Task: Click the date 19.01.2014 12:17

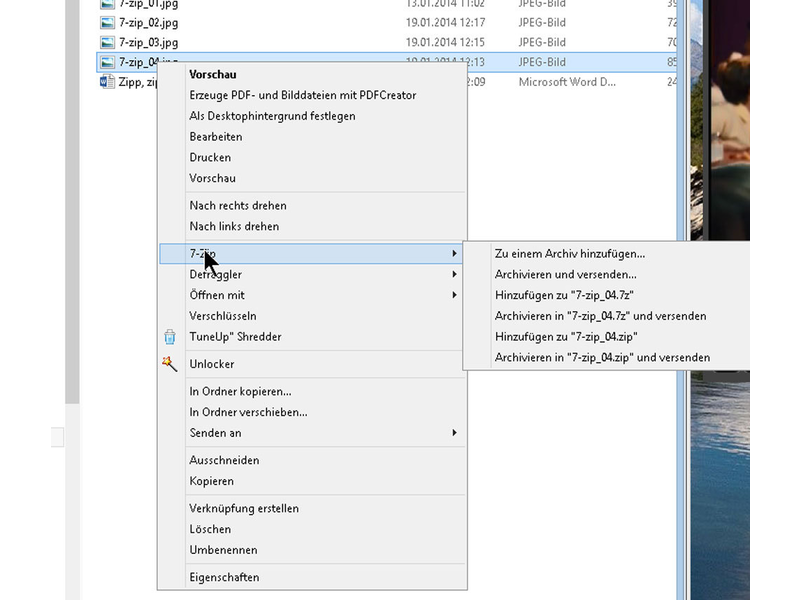Action: [x=445, y=22]
